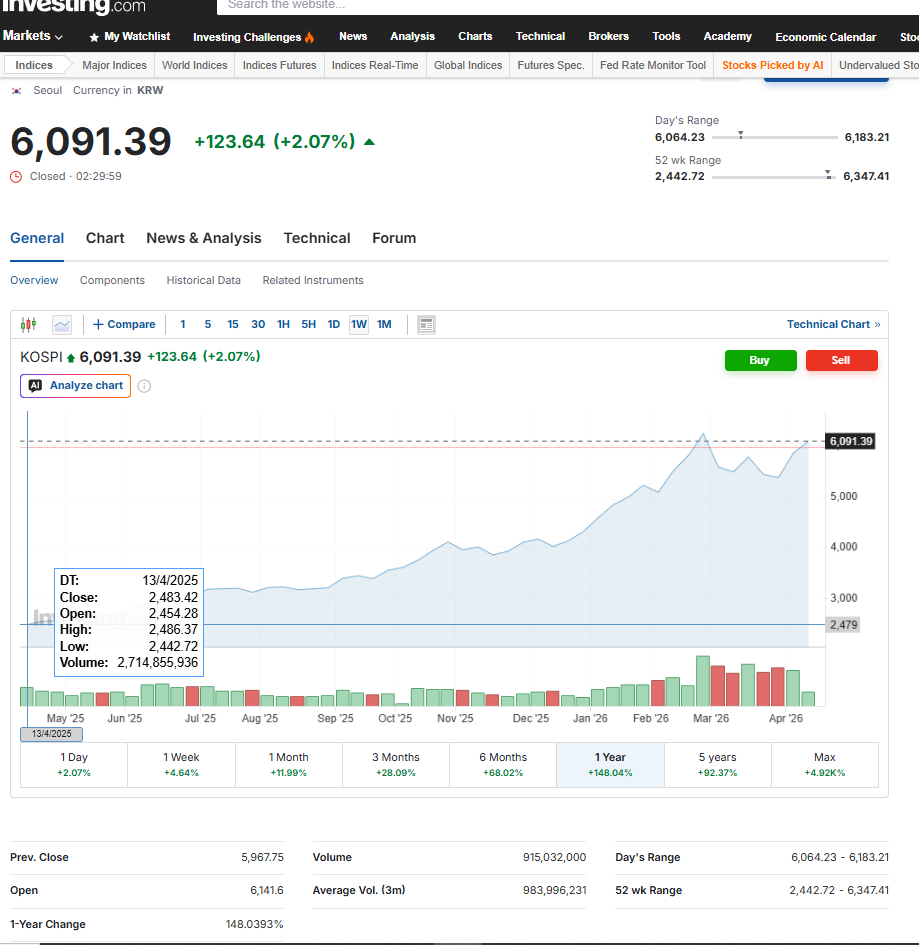Set chart interval to 1H
The image size is (919, 945).
pos(283,324)
